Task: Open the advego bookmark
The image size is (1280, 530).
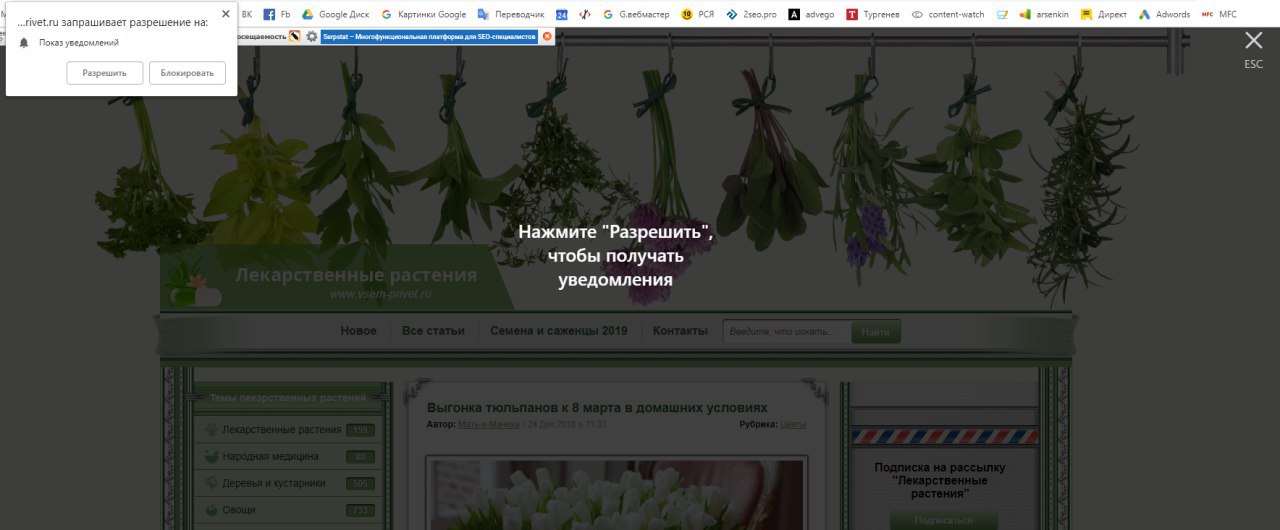Action: (811, 14)
